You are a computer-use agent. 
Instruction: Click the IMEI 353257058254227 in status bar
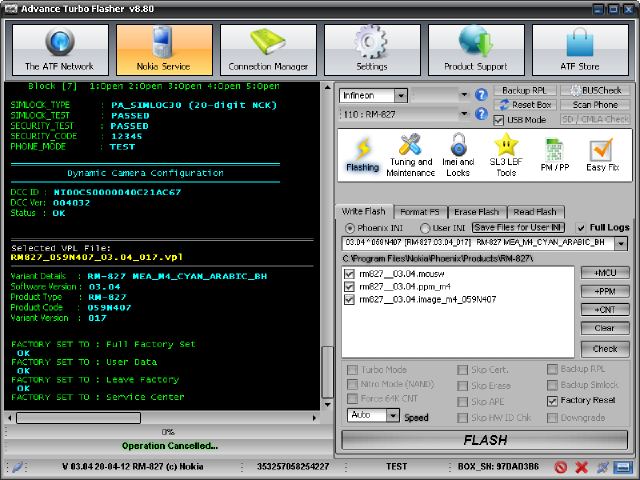[x=293, y=467]
